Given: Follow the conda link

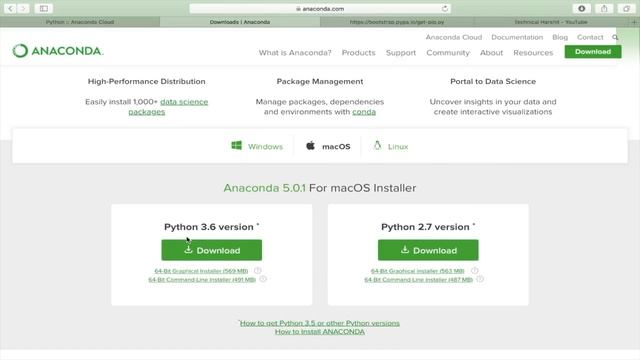Looking at the screenshot, I should click(x=364, y=112).
